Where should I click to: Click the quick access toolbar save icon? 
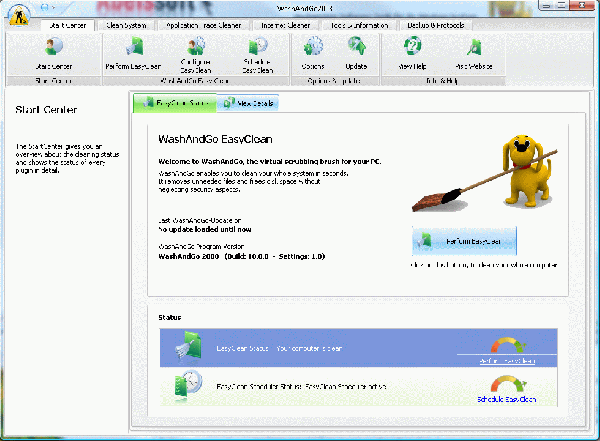[x=44, y=7]
